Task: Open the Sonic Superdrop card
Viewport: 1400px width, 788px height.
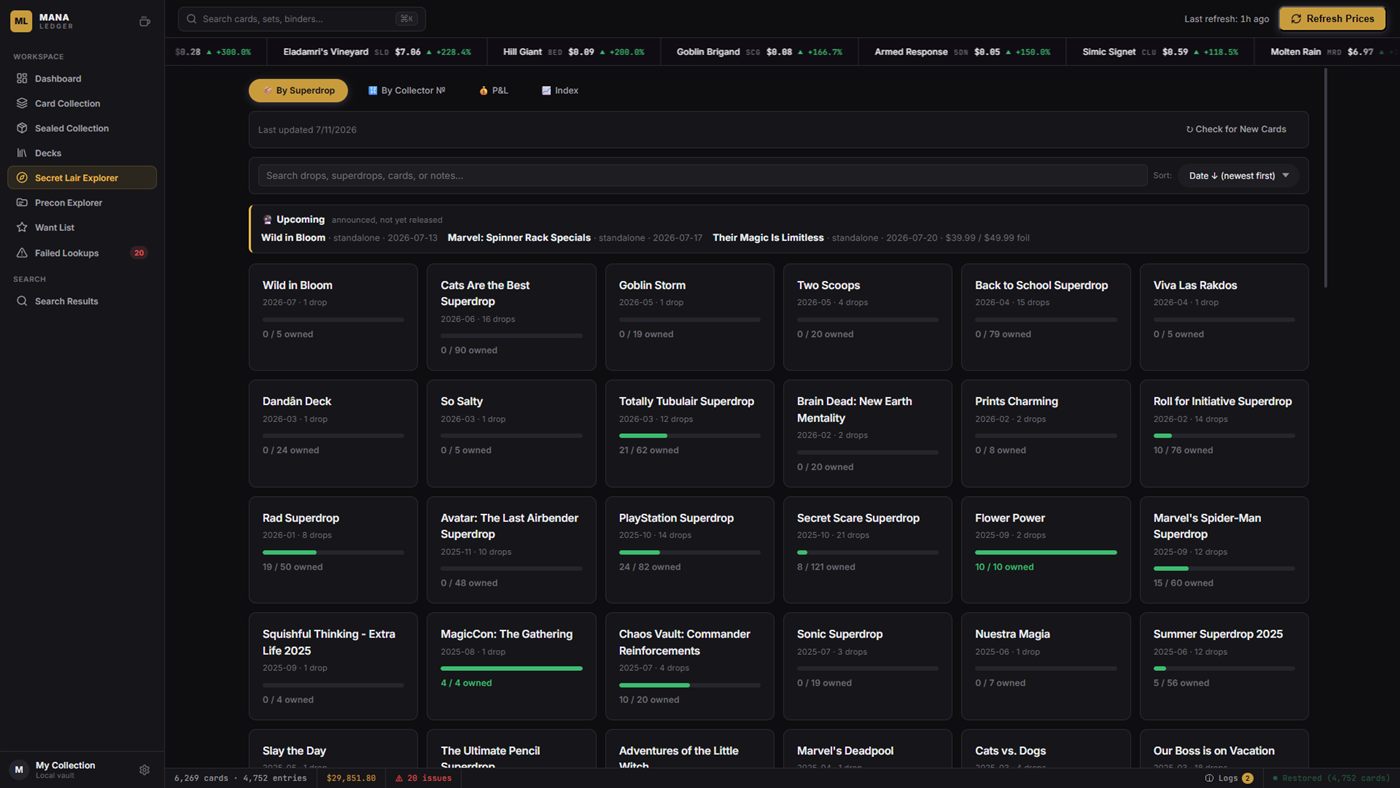Action: click(867, 666)
